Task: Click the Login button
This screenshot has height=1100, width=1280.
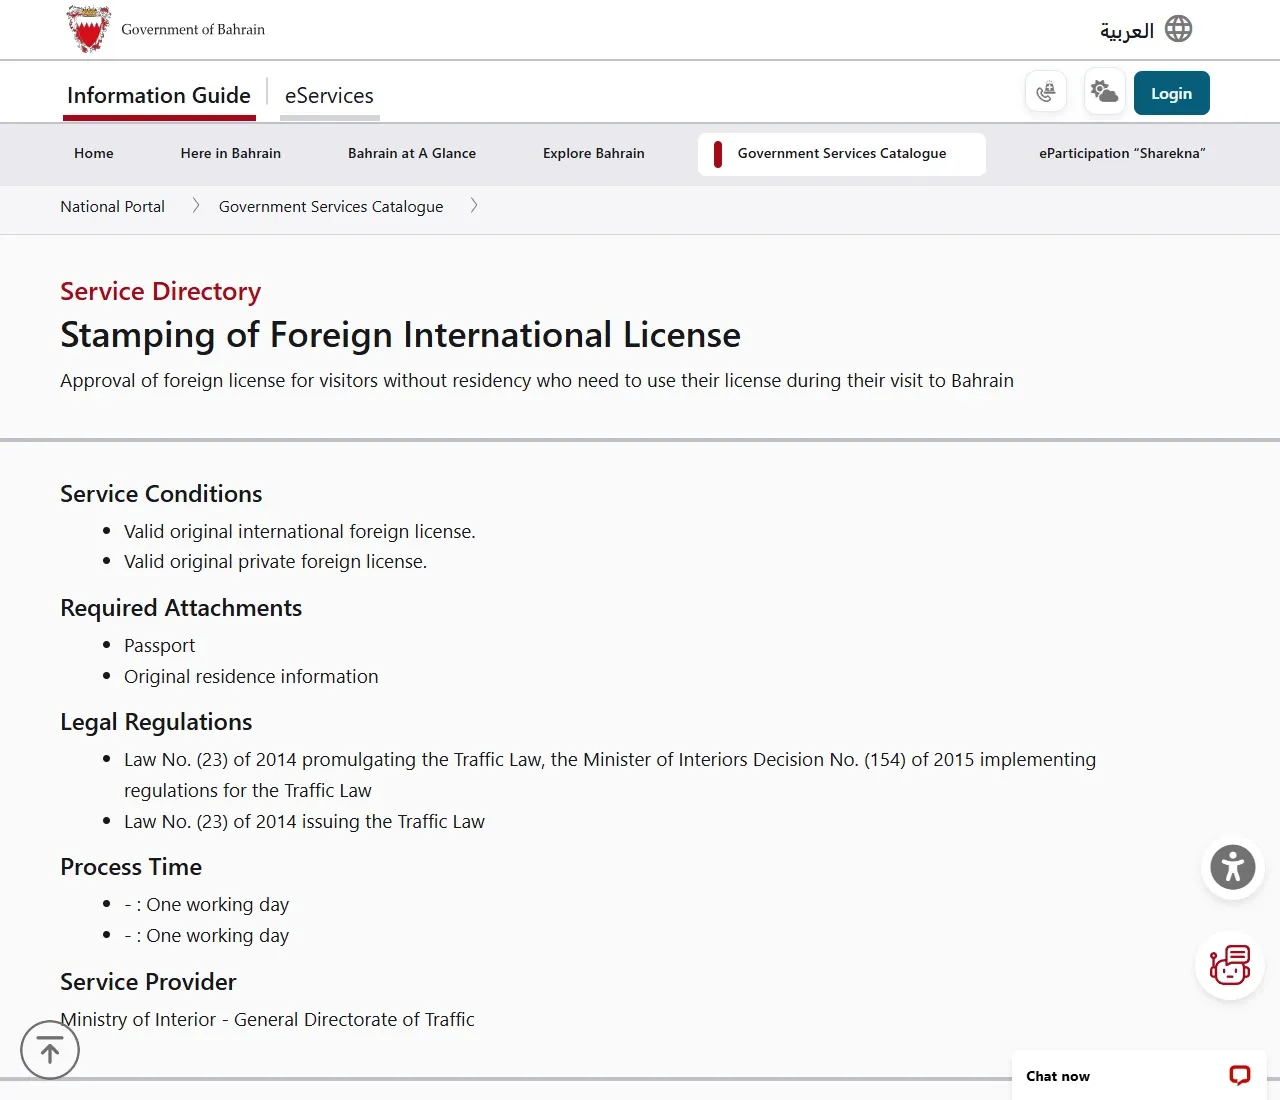Action: coord(1172,93)
